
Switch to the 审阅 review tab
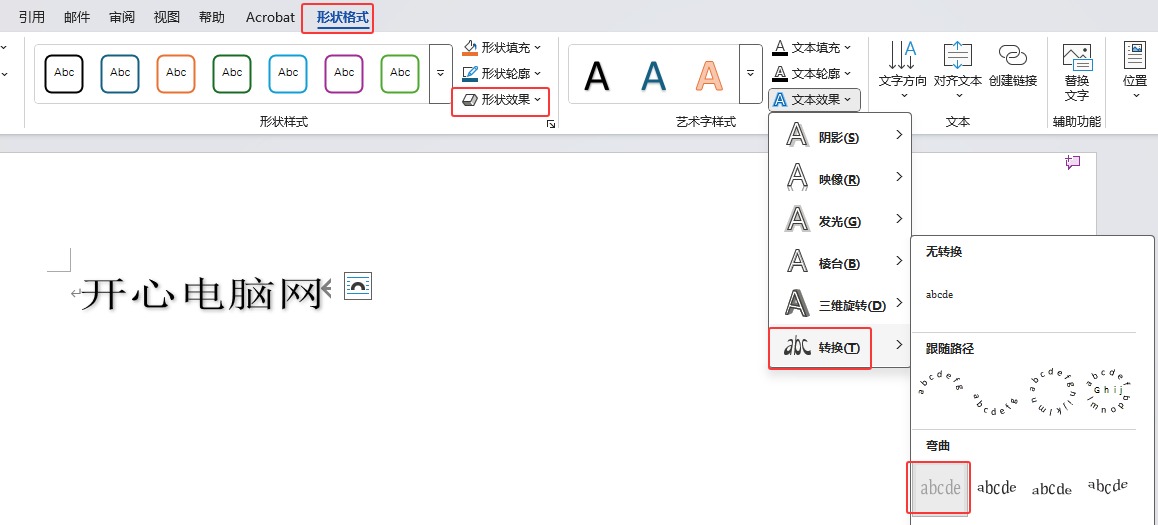coord(122,17)
